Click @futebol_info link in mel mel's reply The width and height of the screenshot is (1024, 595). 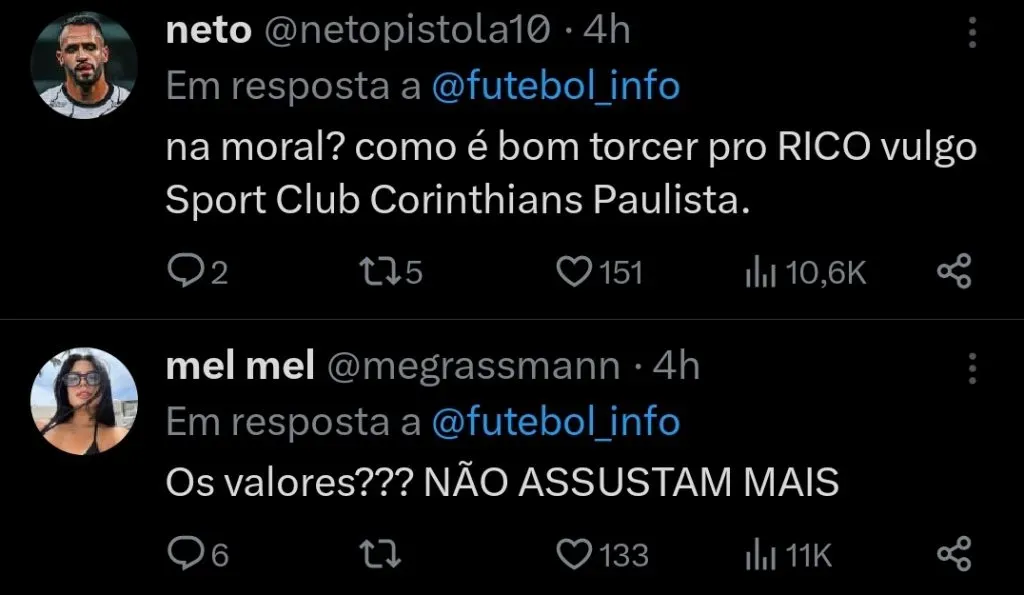click(555, 422)
